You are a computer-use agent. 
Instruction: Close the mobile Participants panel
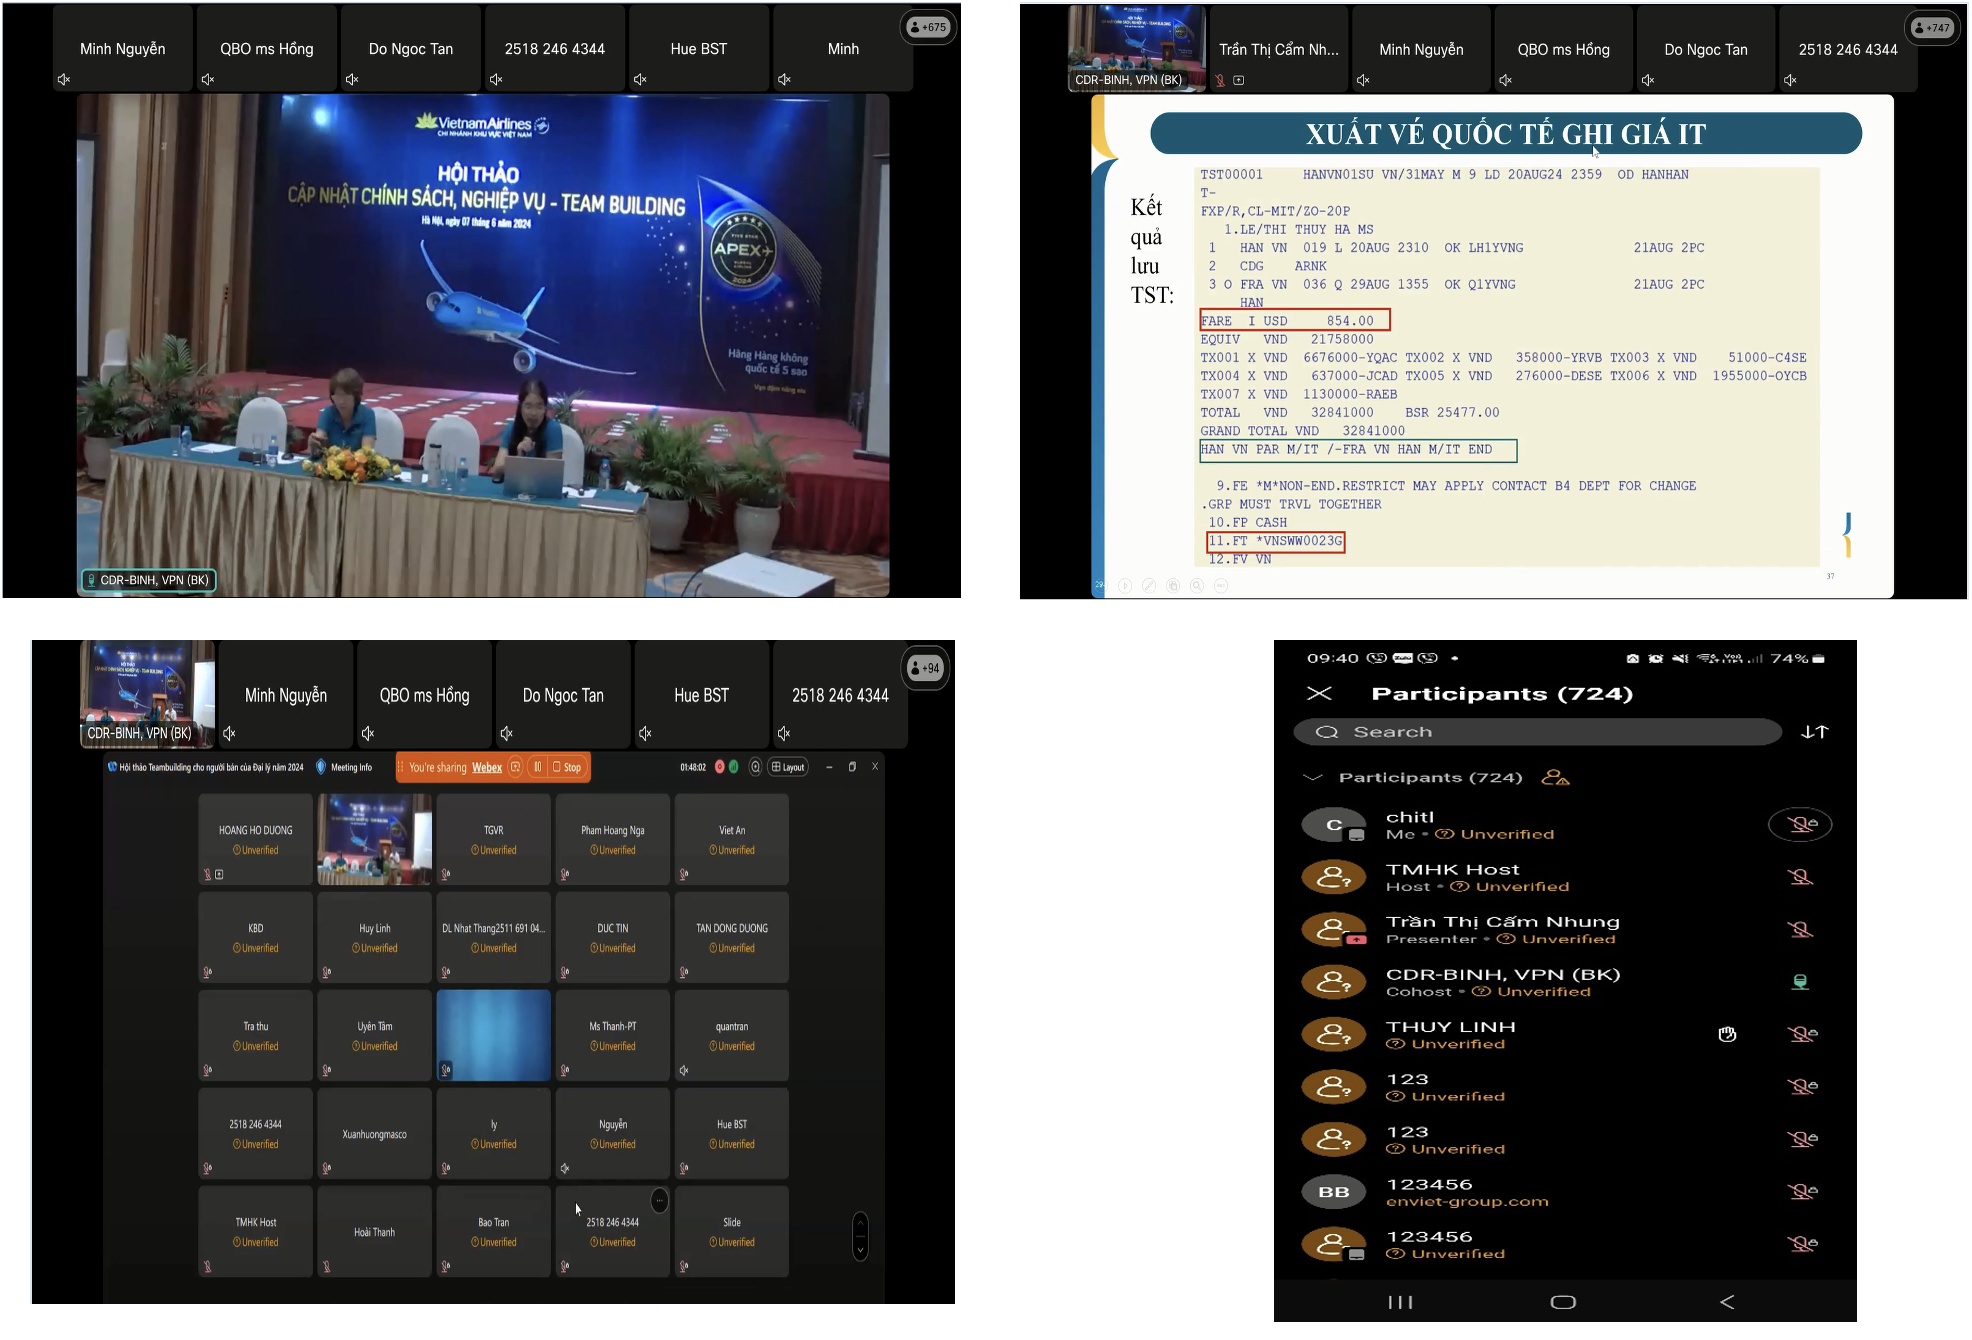click(x=1319, y=694)
